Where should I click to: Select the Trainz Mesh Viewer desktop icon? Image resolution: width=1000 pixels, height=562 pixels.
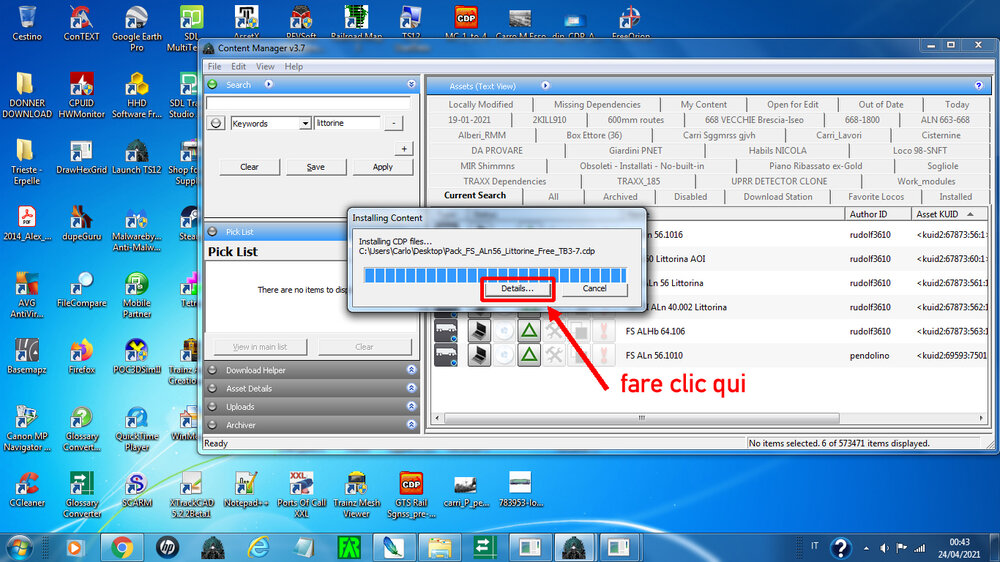(x=356, y=494)
